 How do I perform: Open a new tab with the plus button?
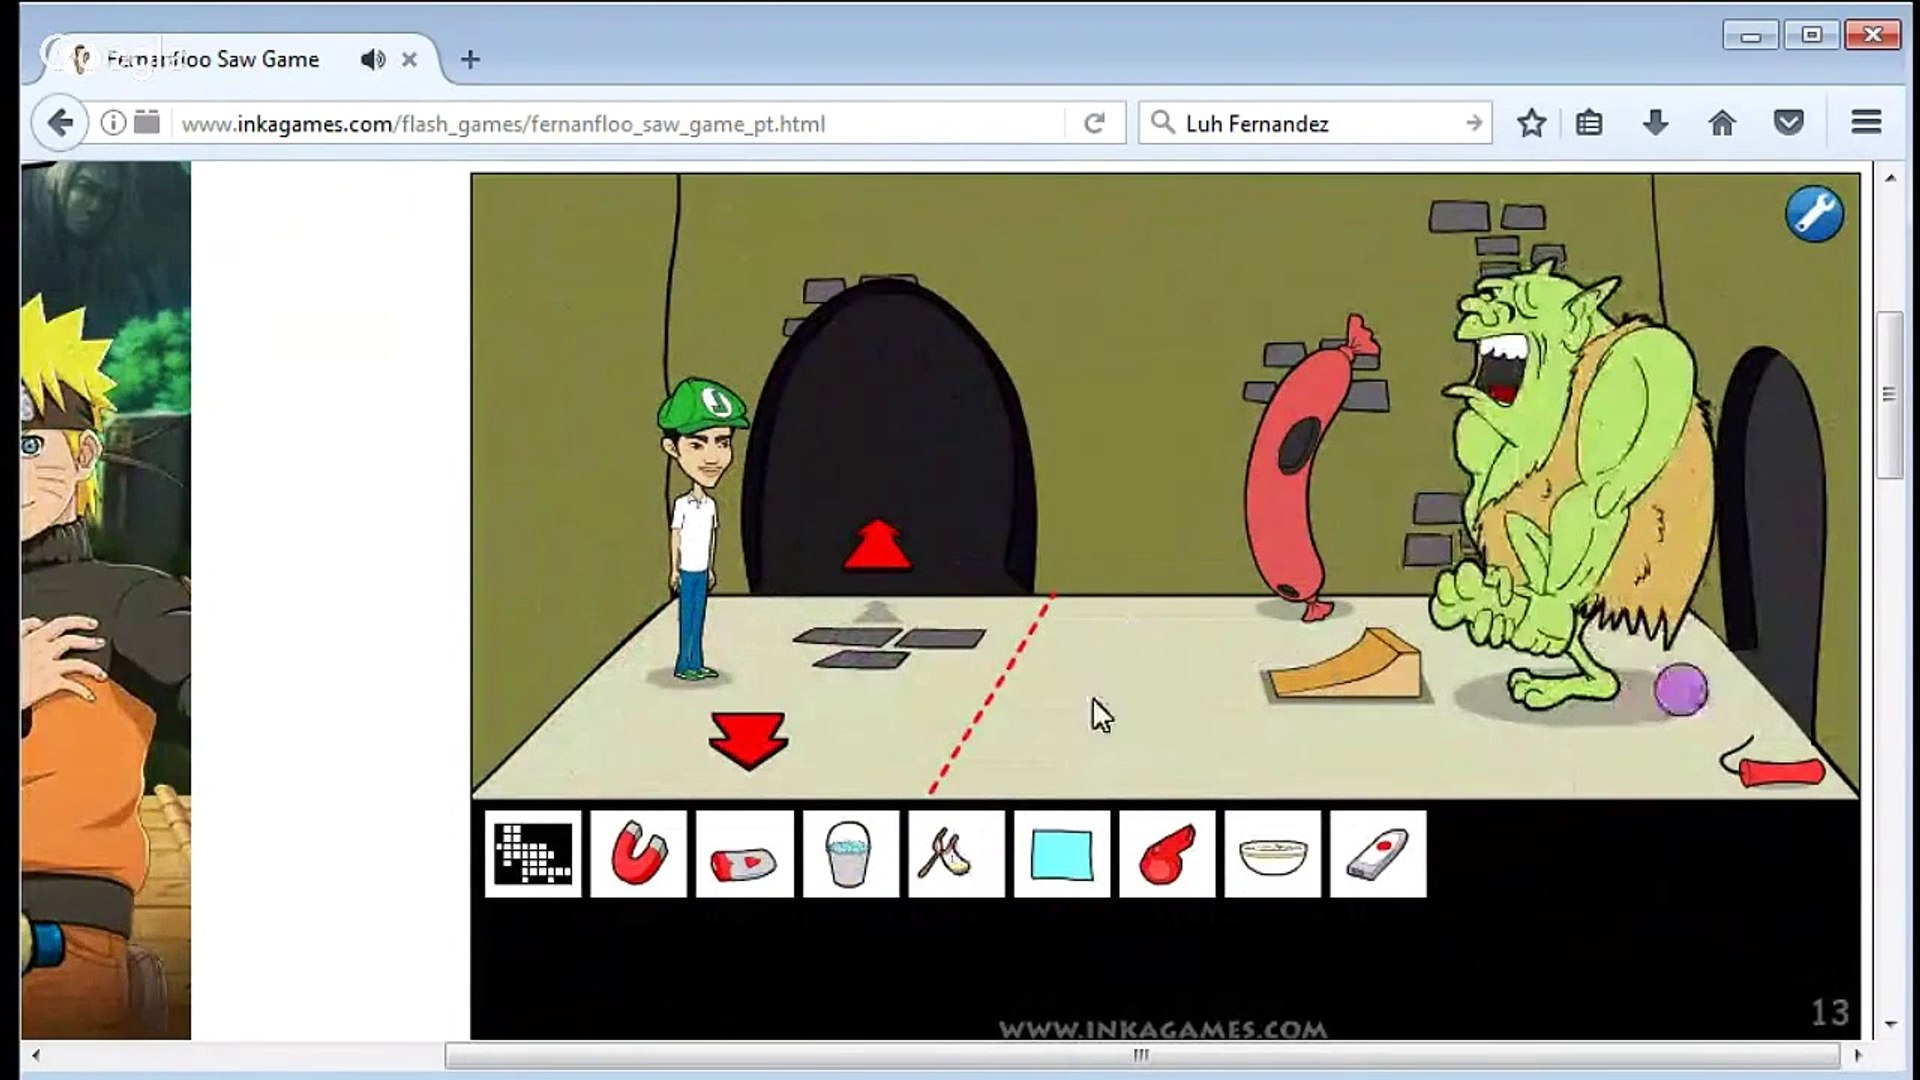tap(470, 60)
